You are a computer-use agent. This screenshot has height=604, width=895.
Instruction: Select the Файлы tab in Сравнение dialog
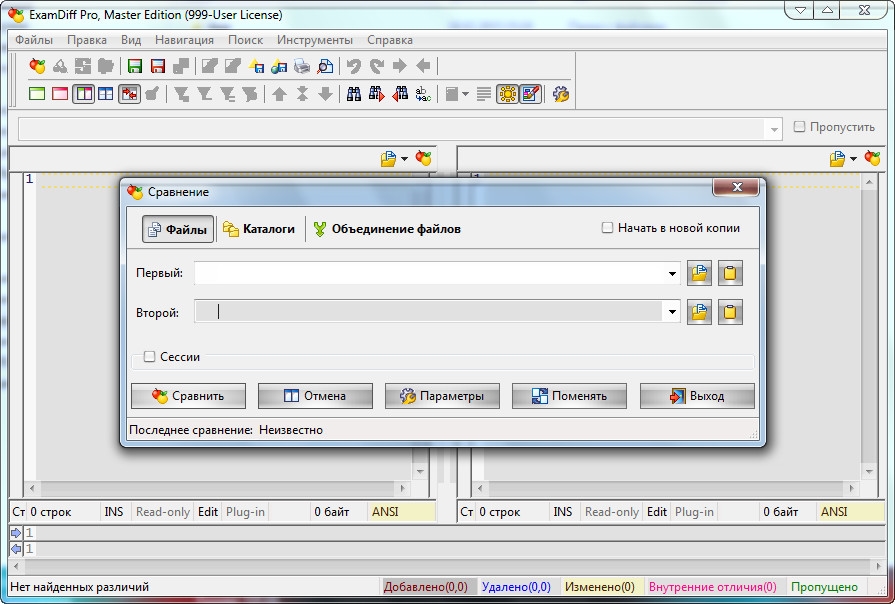[178, 229]
